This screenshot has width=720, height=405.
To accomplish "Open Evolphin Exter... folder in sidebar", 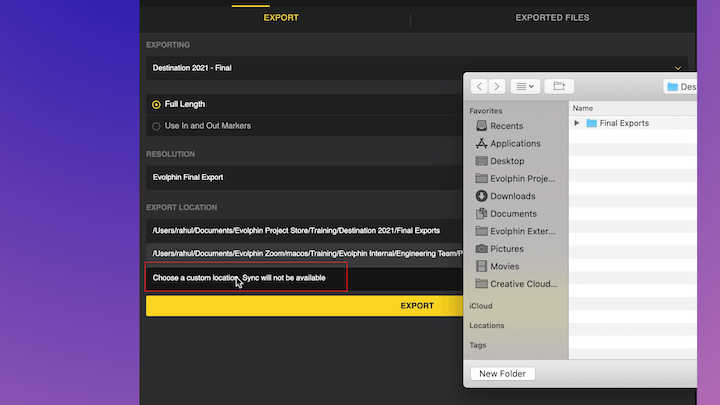I will click(515, 231).
